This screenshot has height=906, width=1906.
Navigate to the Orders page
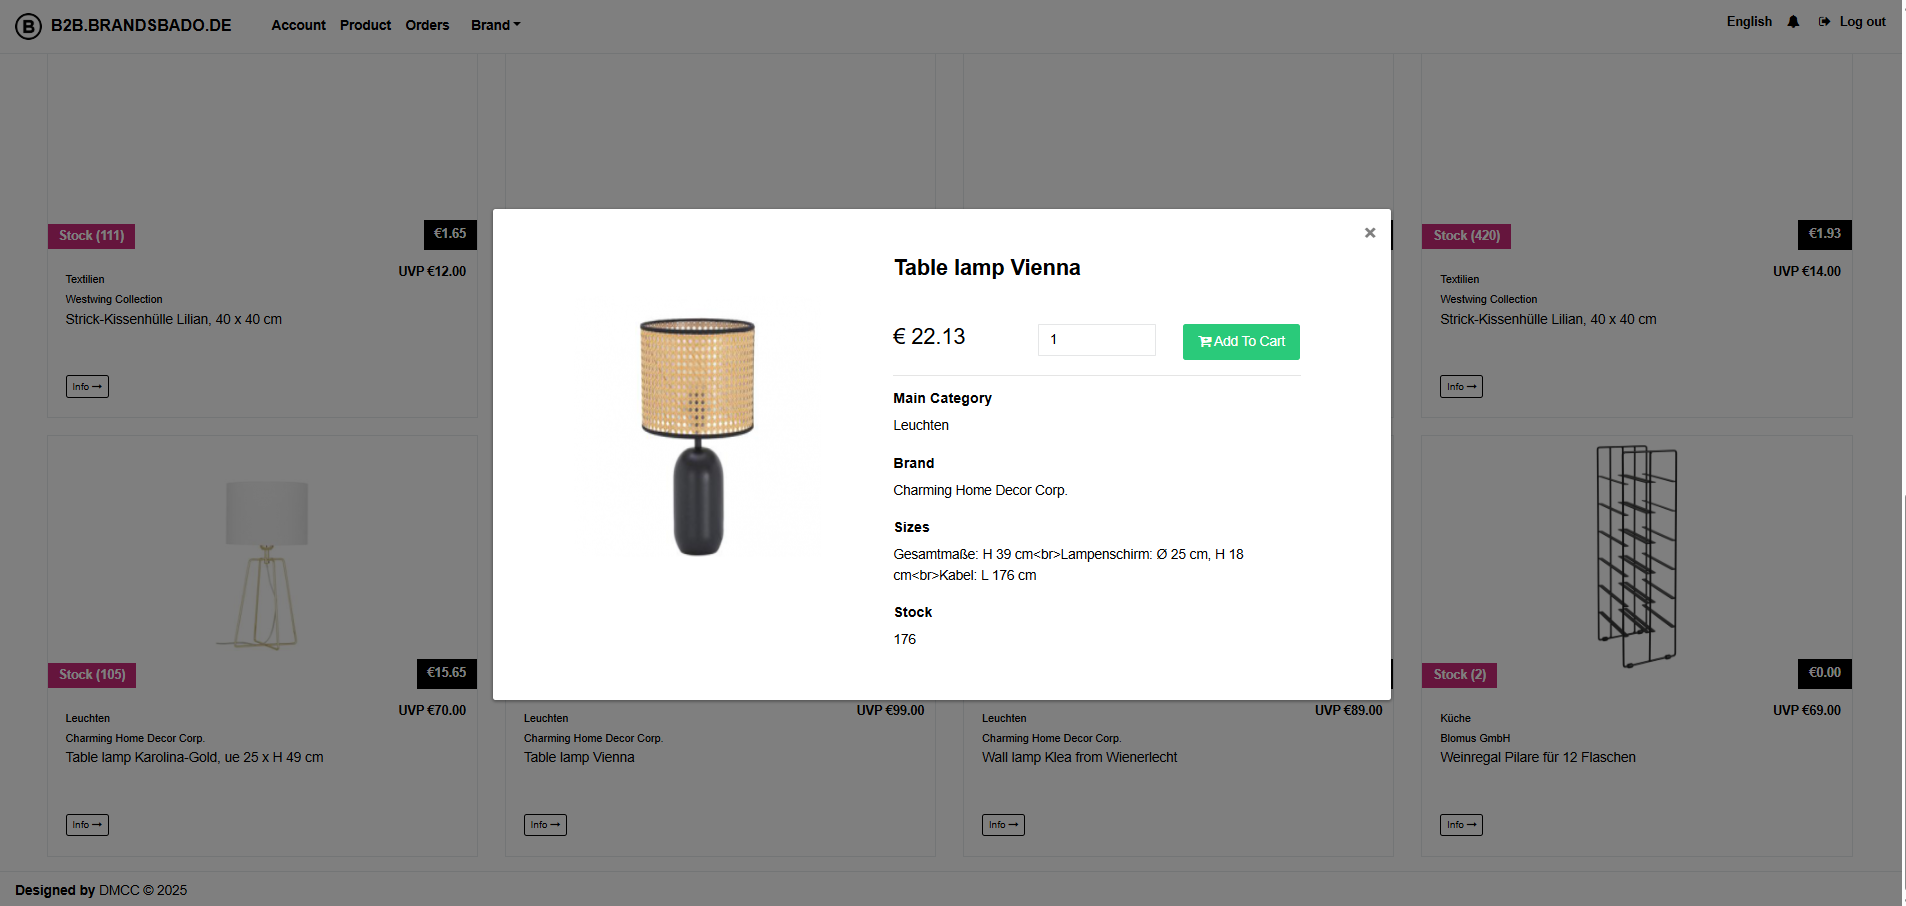(427, 25)
